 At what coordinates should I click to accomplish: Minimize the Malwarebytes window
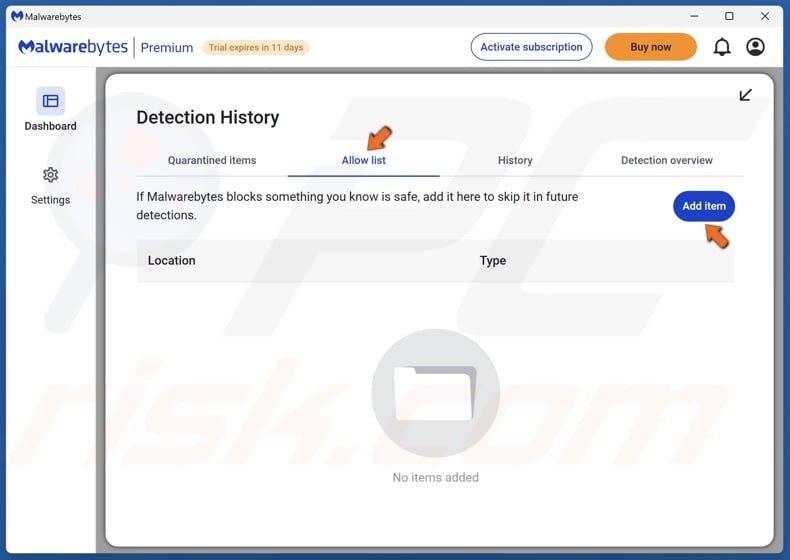pyautogui.click(x=694, y=16)
